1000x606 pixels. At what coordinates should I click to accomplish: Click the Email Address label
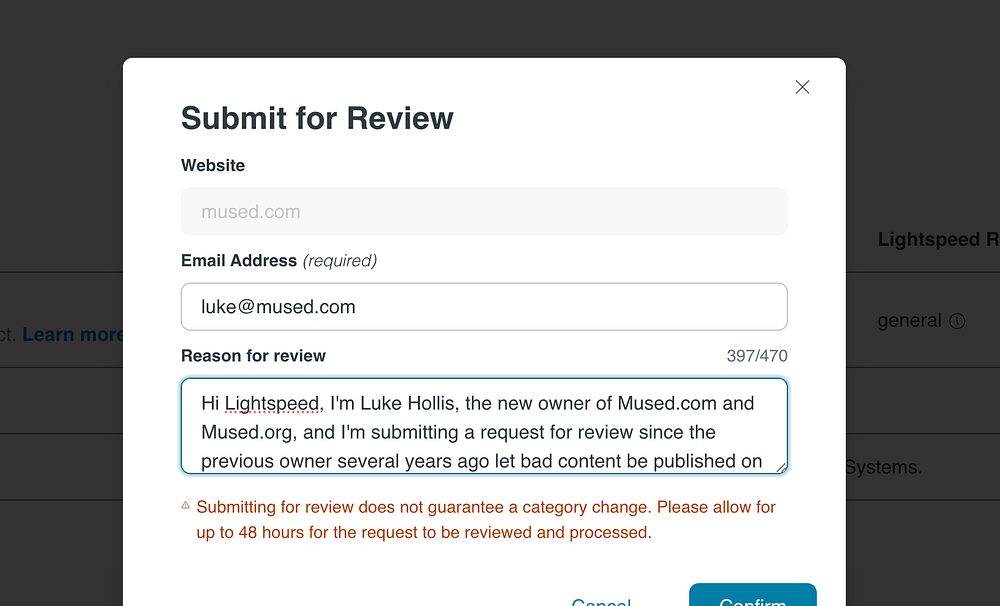[x=239, y=261]
